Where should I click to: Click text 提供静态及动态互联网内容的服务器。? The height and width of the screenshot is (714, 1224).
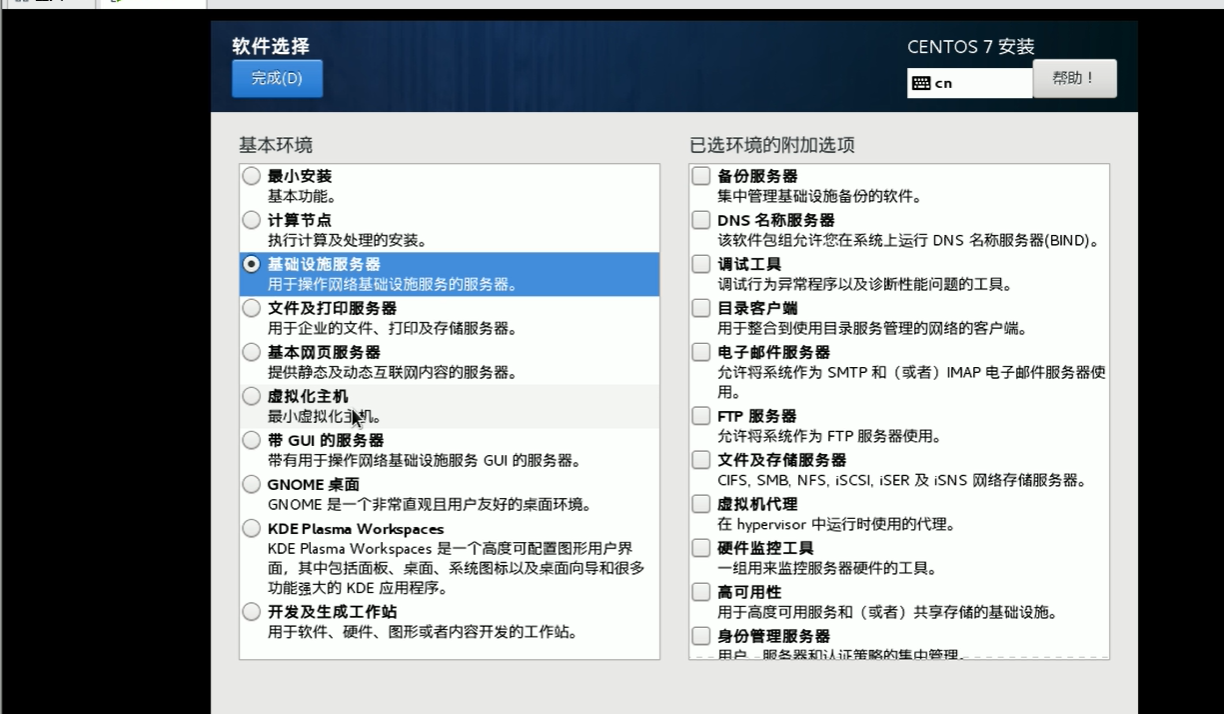[x=392, y=373]
